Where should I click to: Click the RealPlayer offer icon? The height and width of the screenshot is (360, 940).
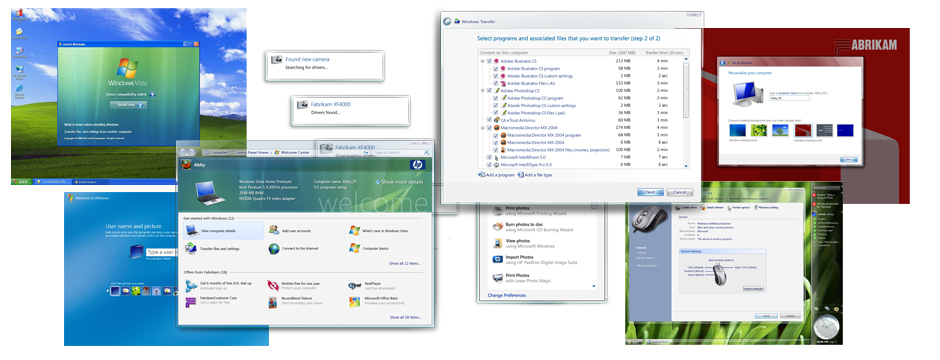[x=354, y=285]
